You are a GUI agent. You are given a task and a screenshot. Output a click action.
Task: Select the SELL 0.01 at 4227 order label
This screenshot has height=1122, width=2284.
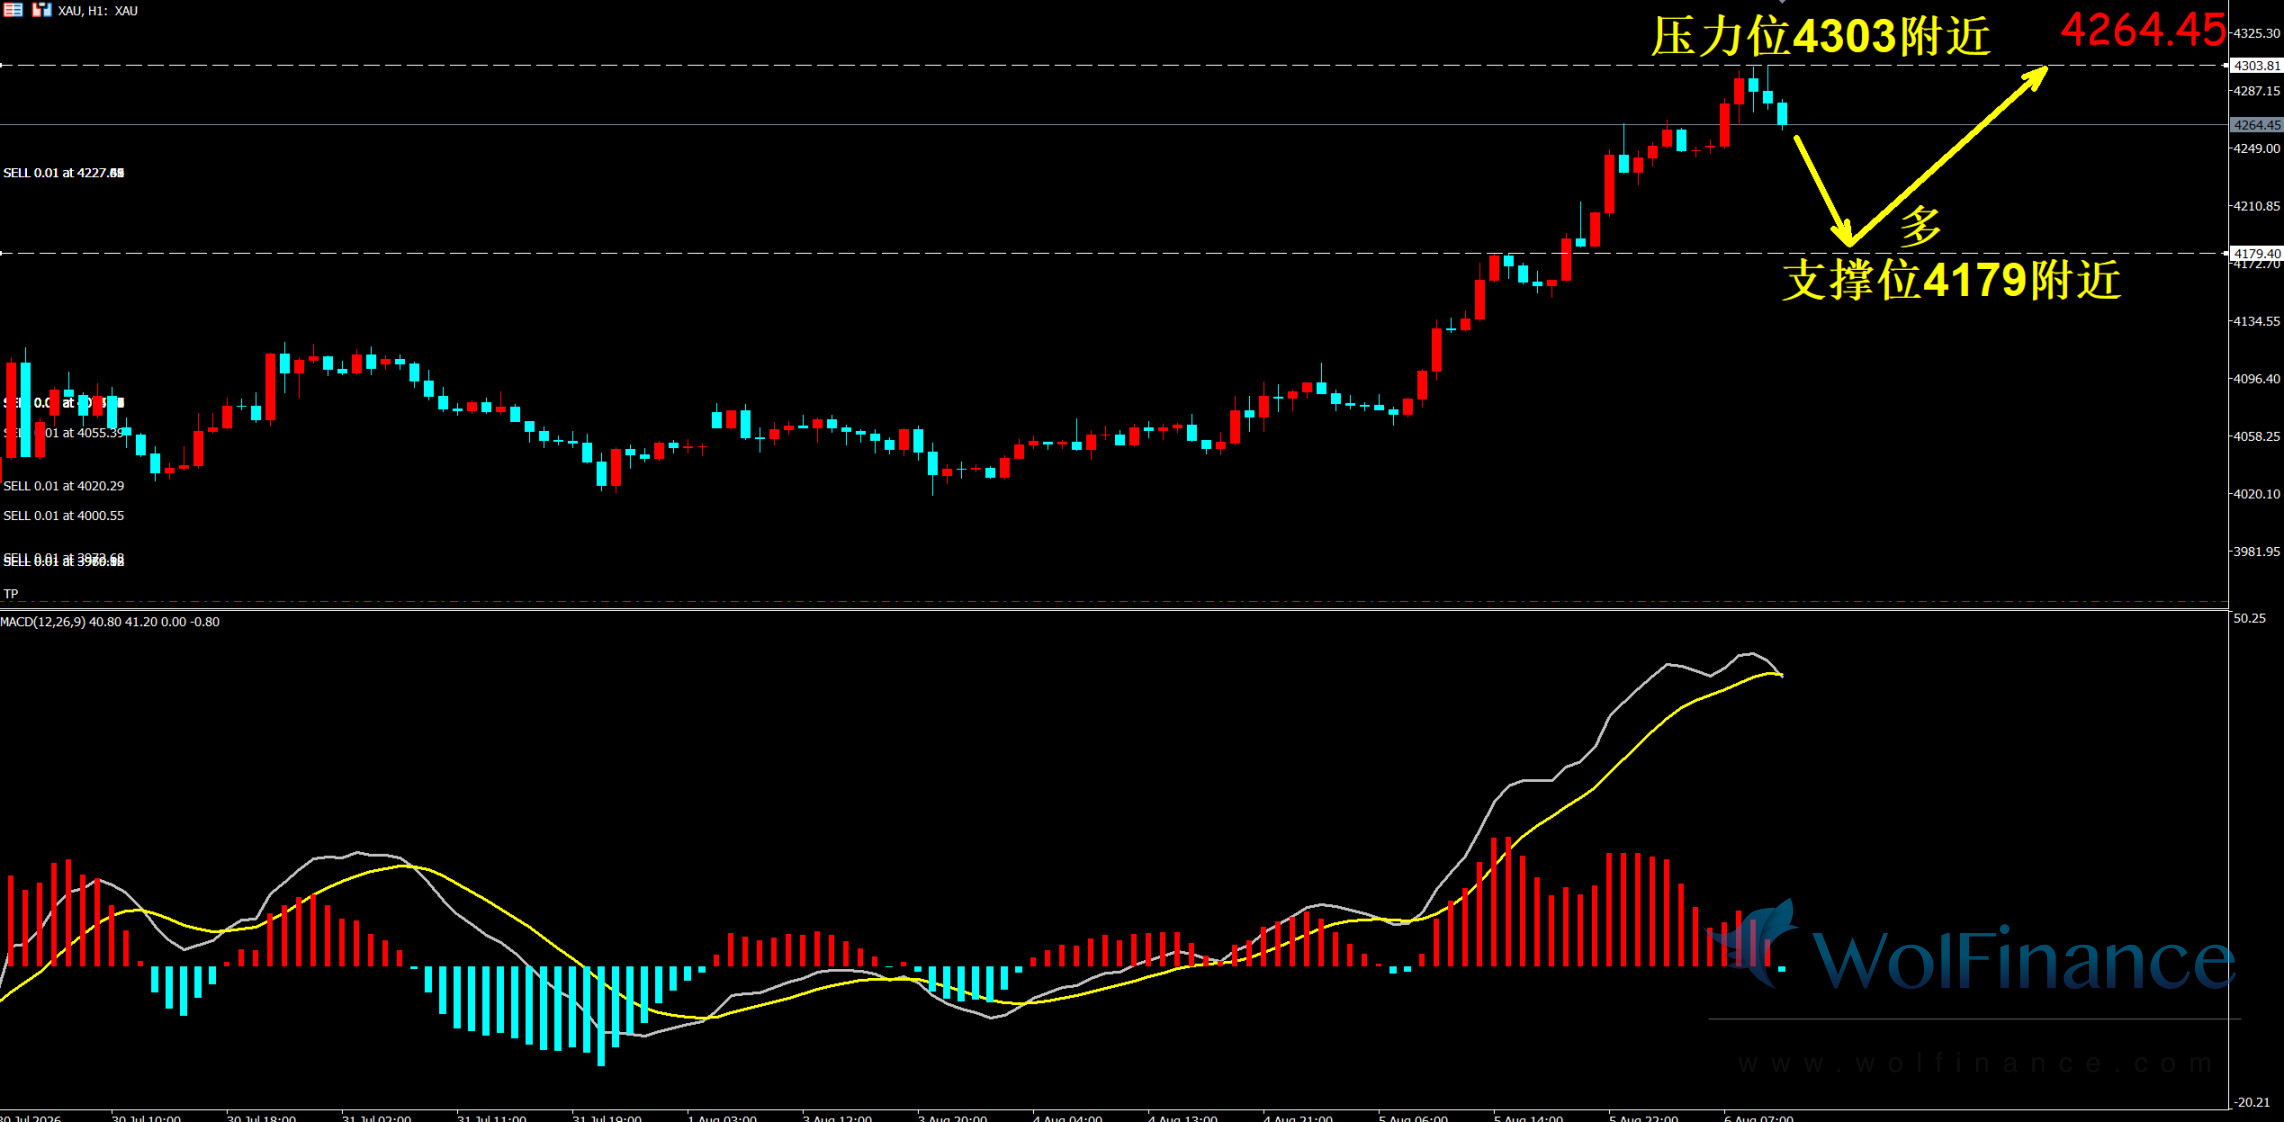(x=64, y=173)
